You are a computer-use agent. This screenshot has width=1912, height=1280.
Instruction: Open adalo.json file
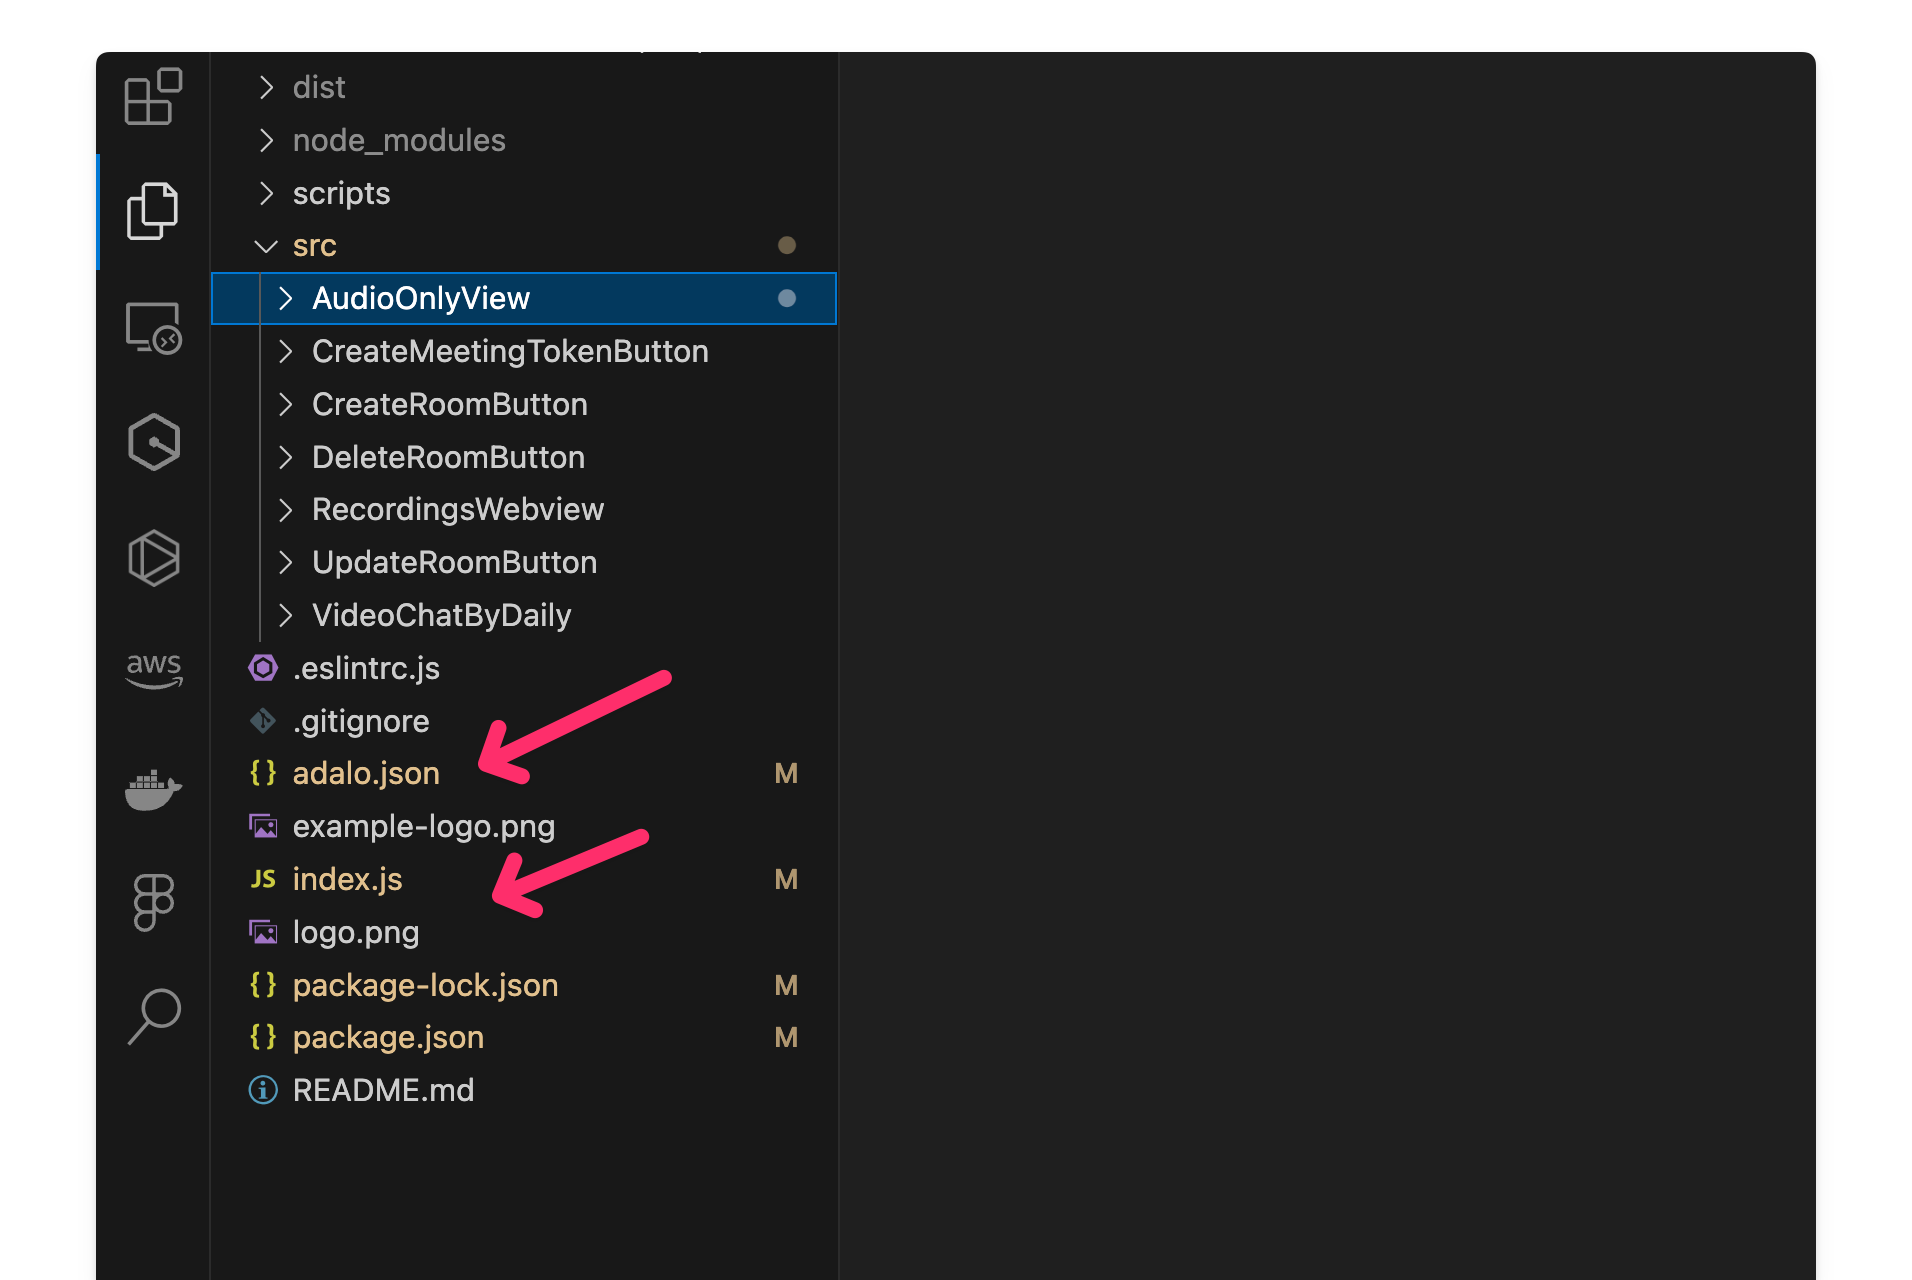coord(366,774)
